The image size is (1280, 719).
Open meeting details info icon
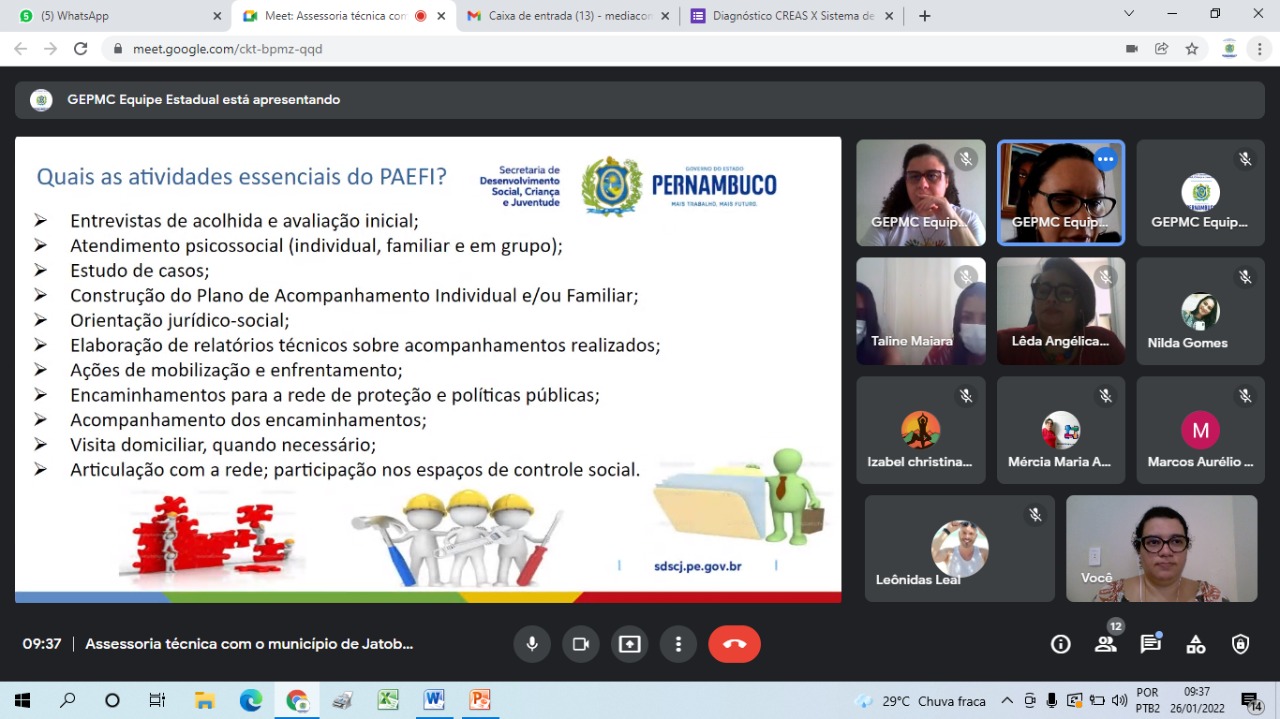coord(1061,645)
